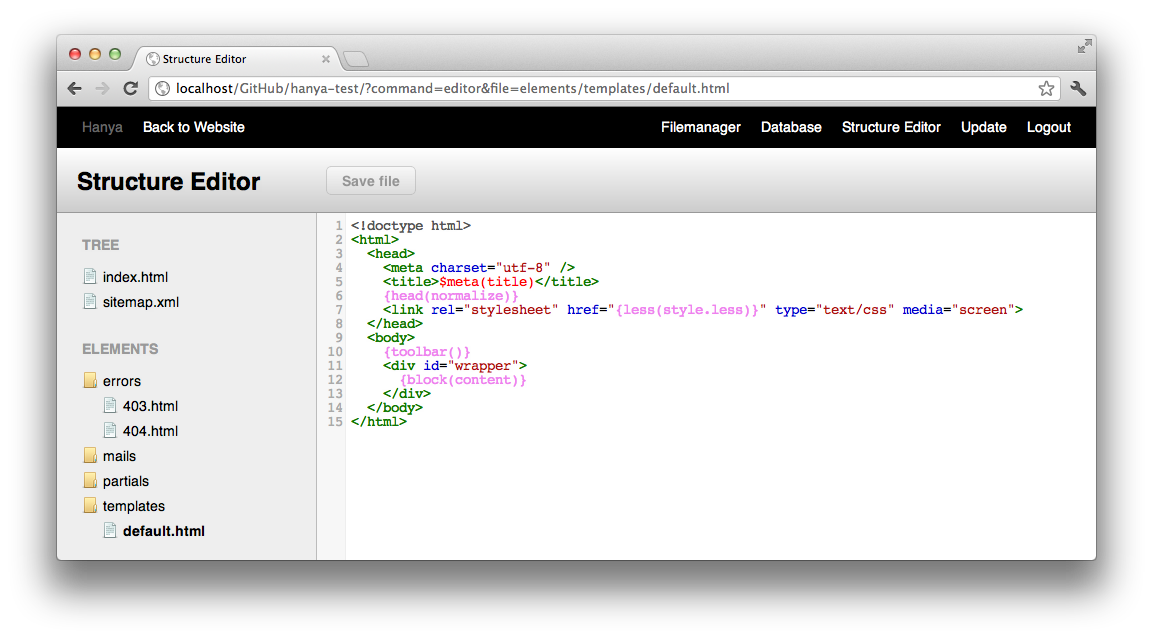The height and width of the screenshot is (639, 1153).
Task: Expand the mails folder
Action: coord(116,455)
